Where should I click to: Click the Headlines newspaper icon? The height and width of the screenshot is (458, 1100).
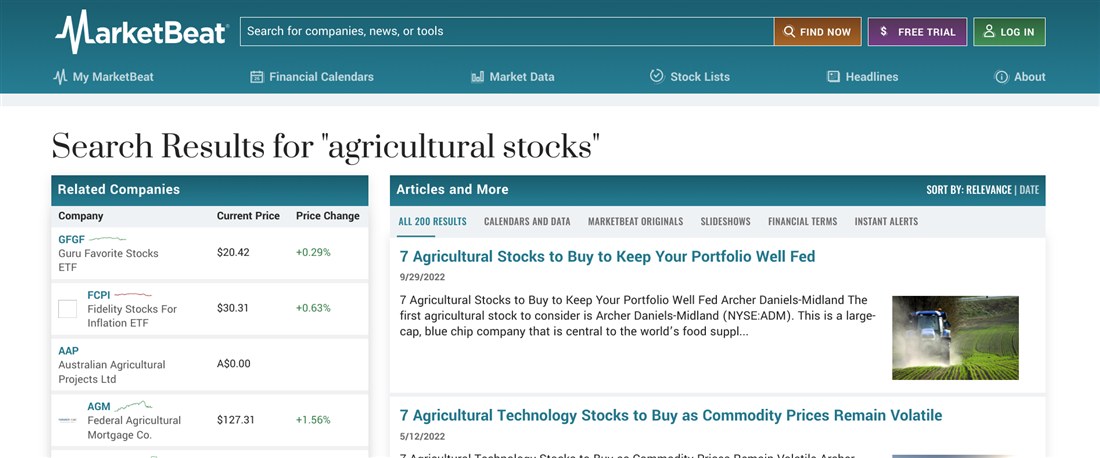coord(833,77)
